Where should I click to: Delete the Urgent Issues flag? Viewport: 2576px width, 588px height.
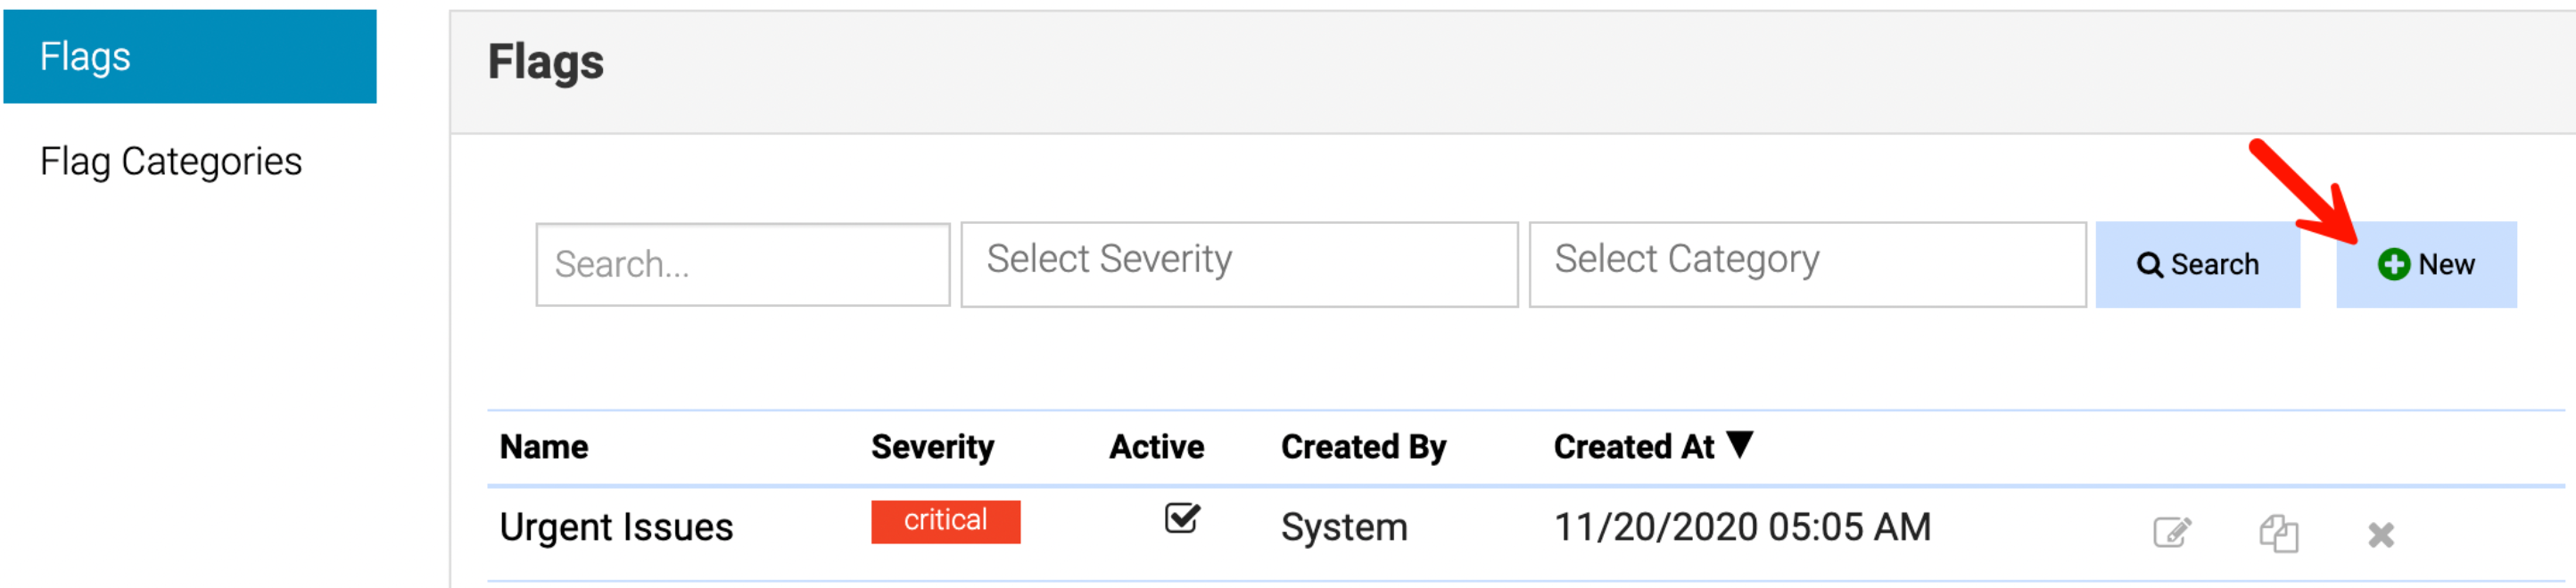coord(2380,535)
